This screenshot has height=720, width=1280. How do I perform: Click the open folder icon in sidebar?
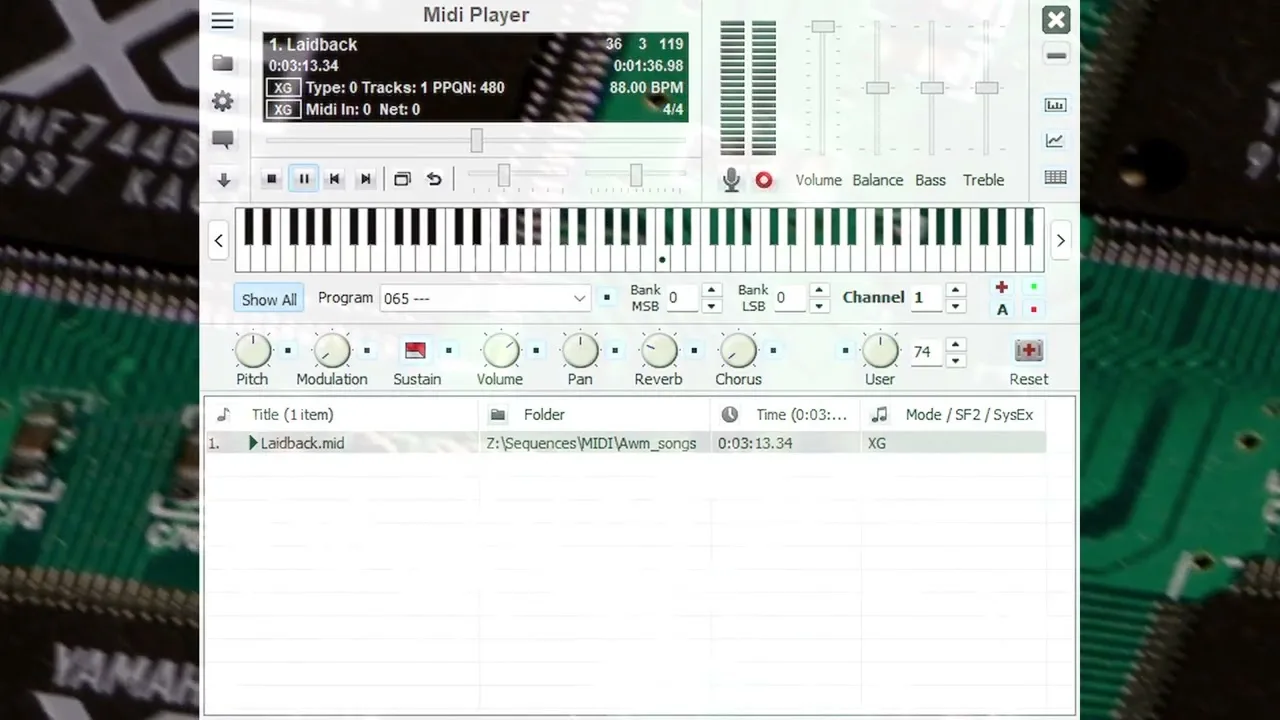coord(222,63)
